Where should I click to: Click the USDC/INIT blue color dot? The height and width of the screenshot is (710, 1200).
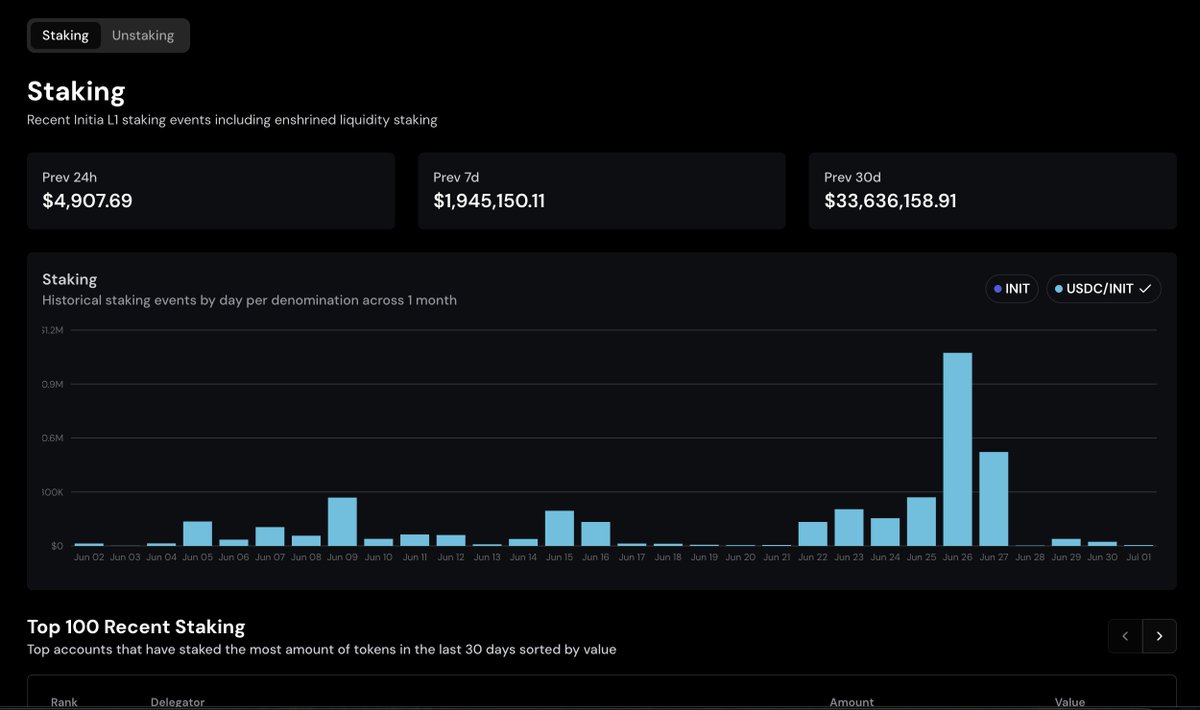click(1059, 289)
